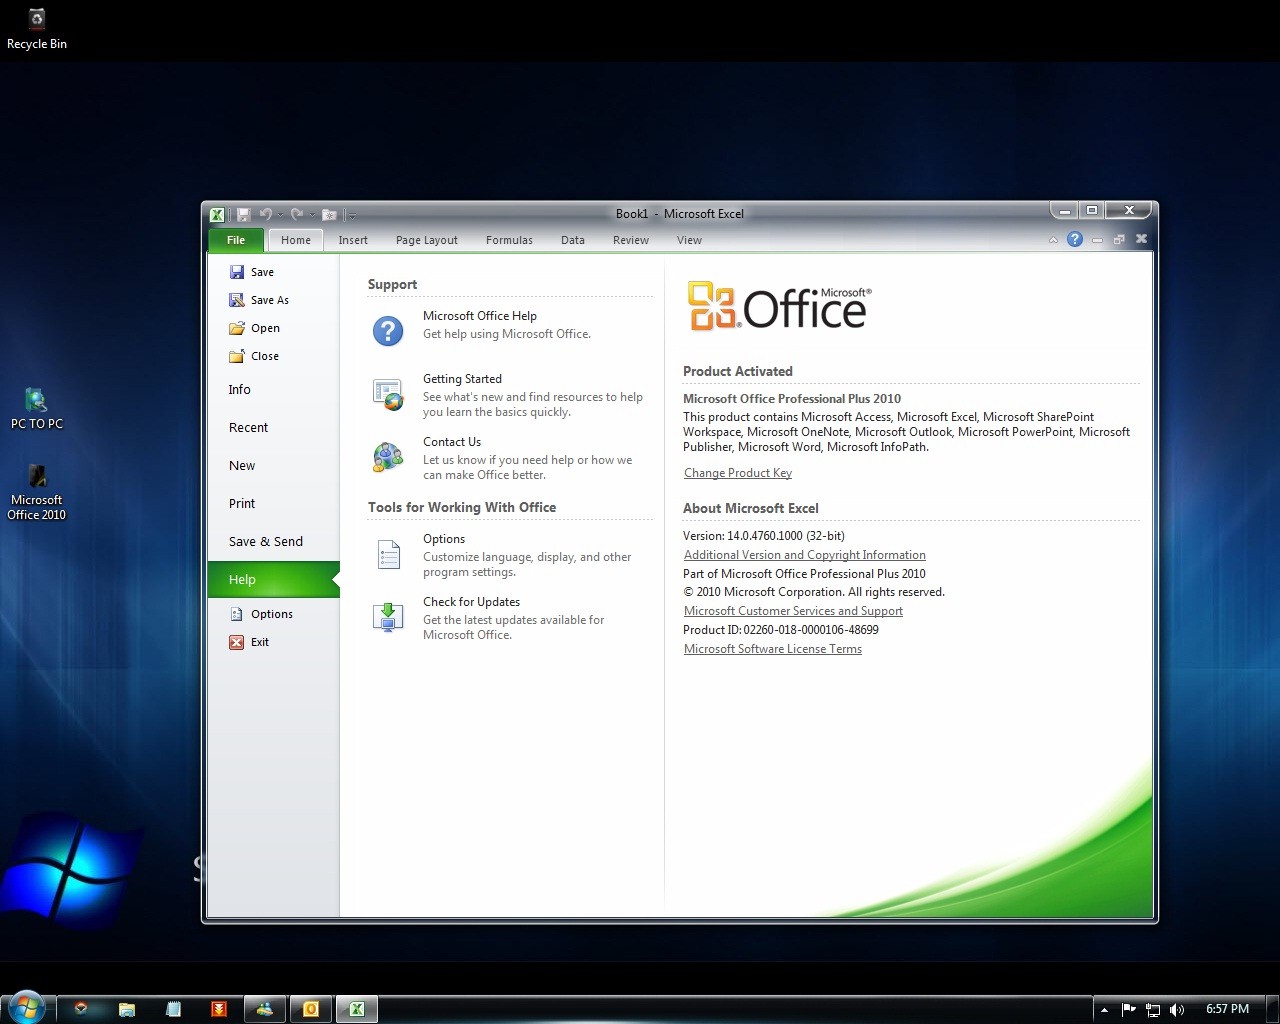Expand the Undo history dropdown arrow
The height and width of the screenshot is (1024, 1280).
[x=280, y=214]
